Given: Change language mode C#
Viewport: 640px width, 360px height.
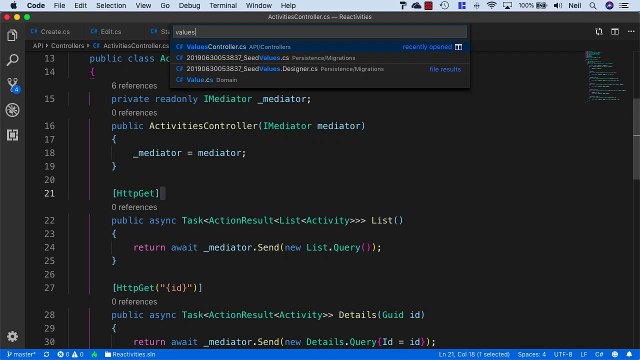Looking at the screenshot, I should click(x=599, y=354).
